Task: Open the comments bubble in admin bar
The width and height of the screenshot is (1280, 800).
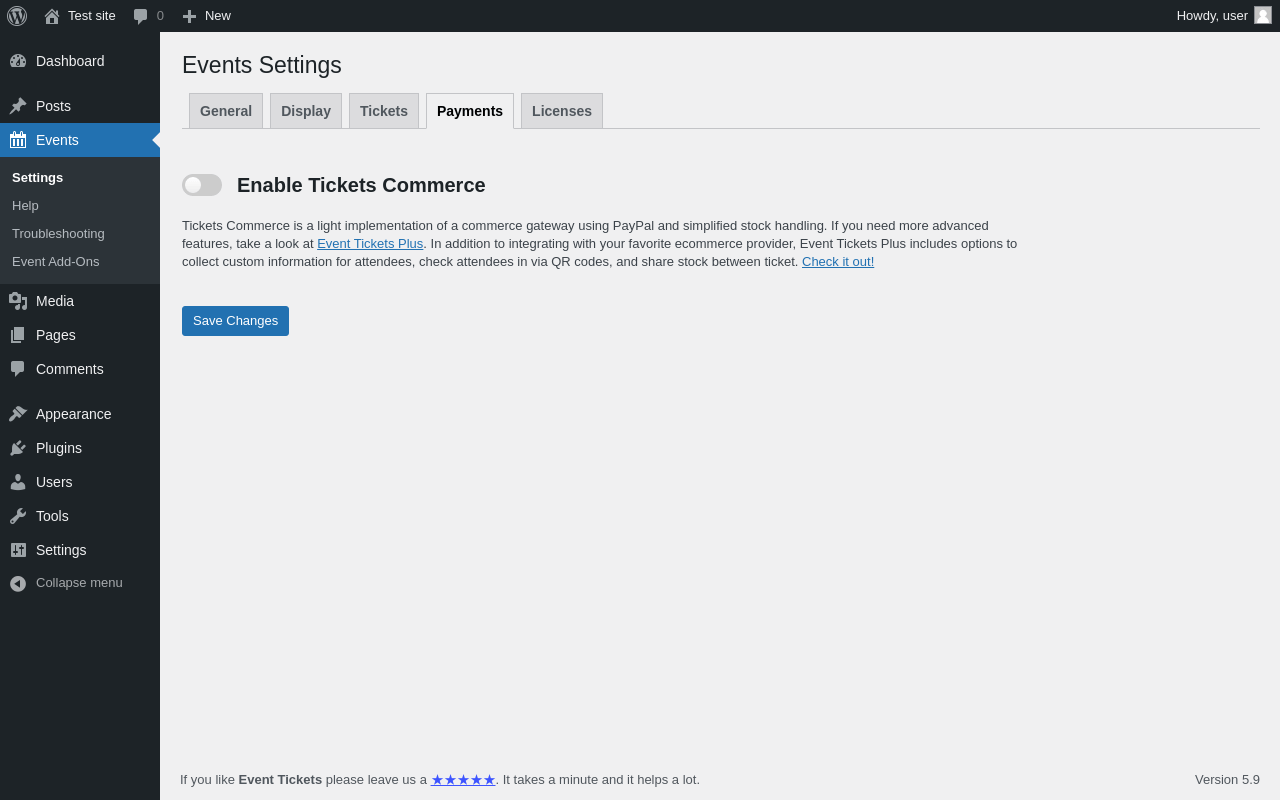Action: click(141, 16)
